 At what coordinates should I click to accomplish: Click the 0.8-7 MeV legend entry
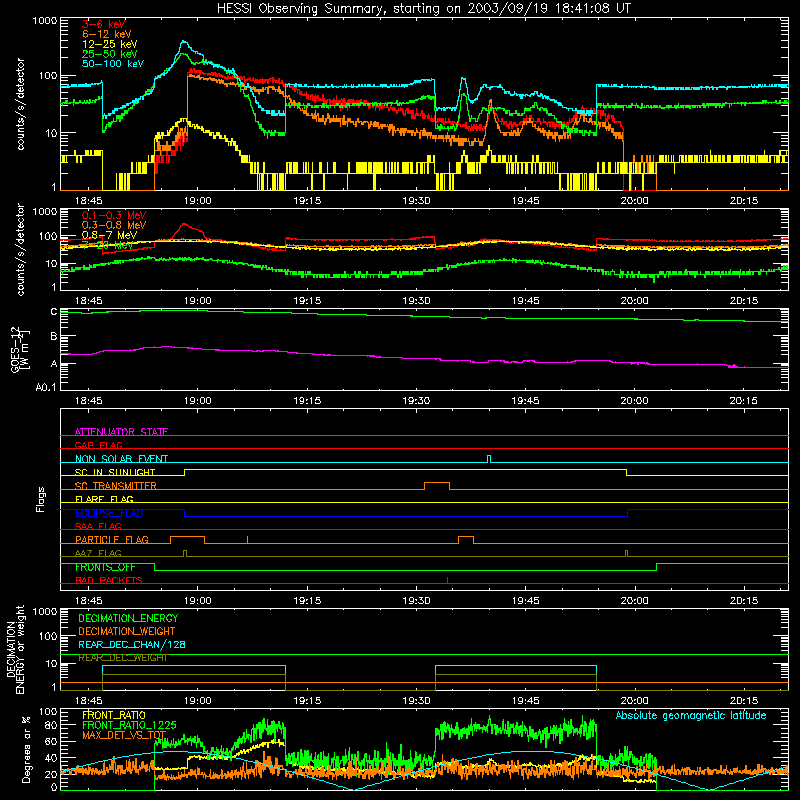[x=110, y=235]
